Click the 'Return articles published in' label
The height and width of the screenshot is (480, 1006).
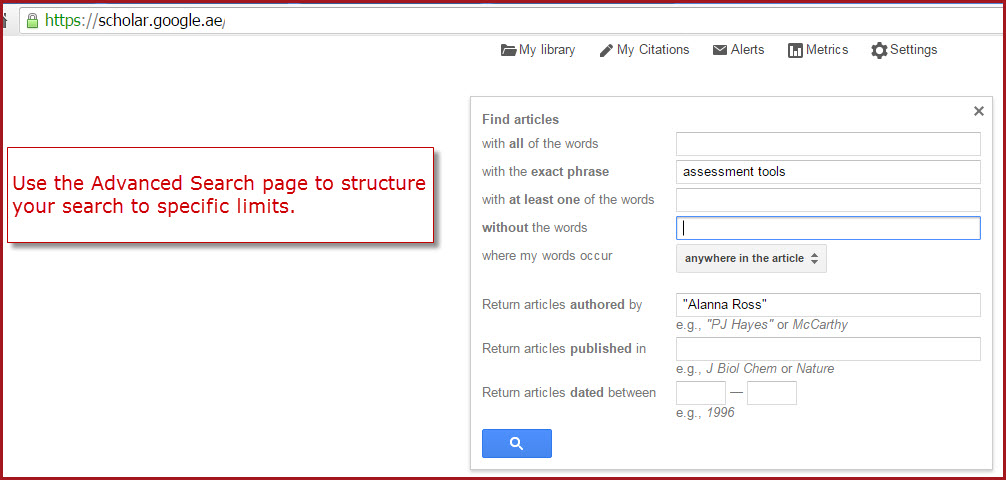[564, 349]
